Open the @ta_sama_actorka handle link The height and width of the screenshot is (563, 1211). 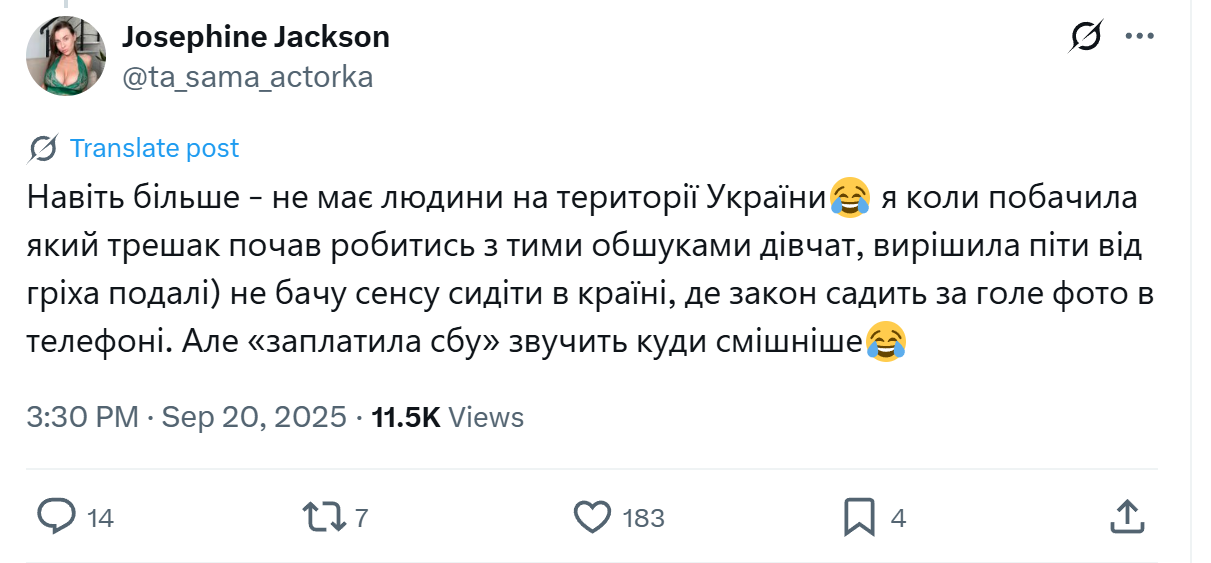(x=247, y=77)
